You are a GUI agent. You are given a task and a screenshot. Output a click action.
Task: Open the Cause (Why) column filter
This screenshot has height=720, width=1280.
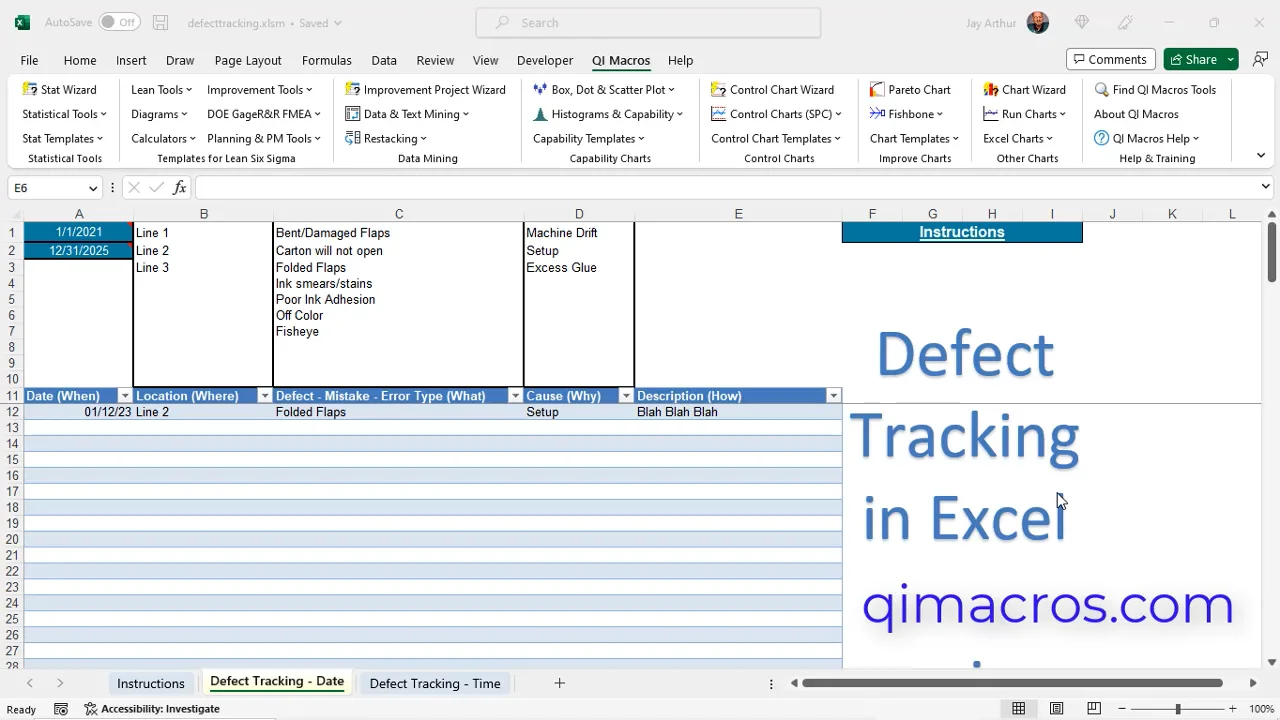(625, 396)
